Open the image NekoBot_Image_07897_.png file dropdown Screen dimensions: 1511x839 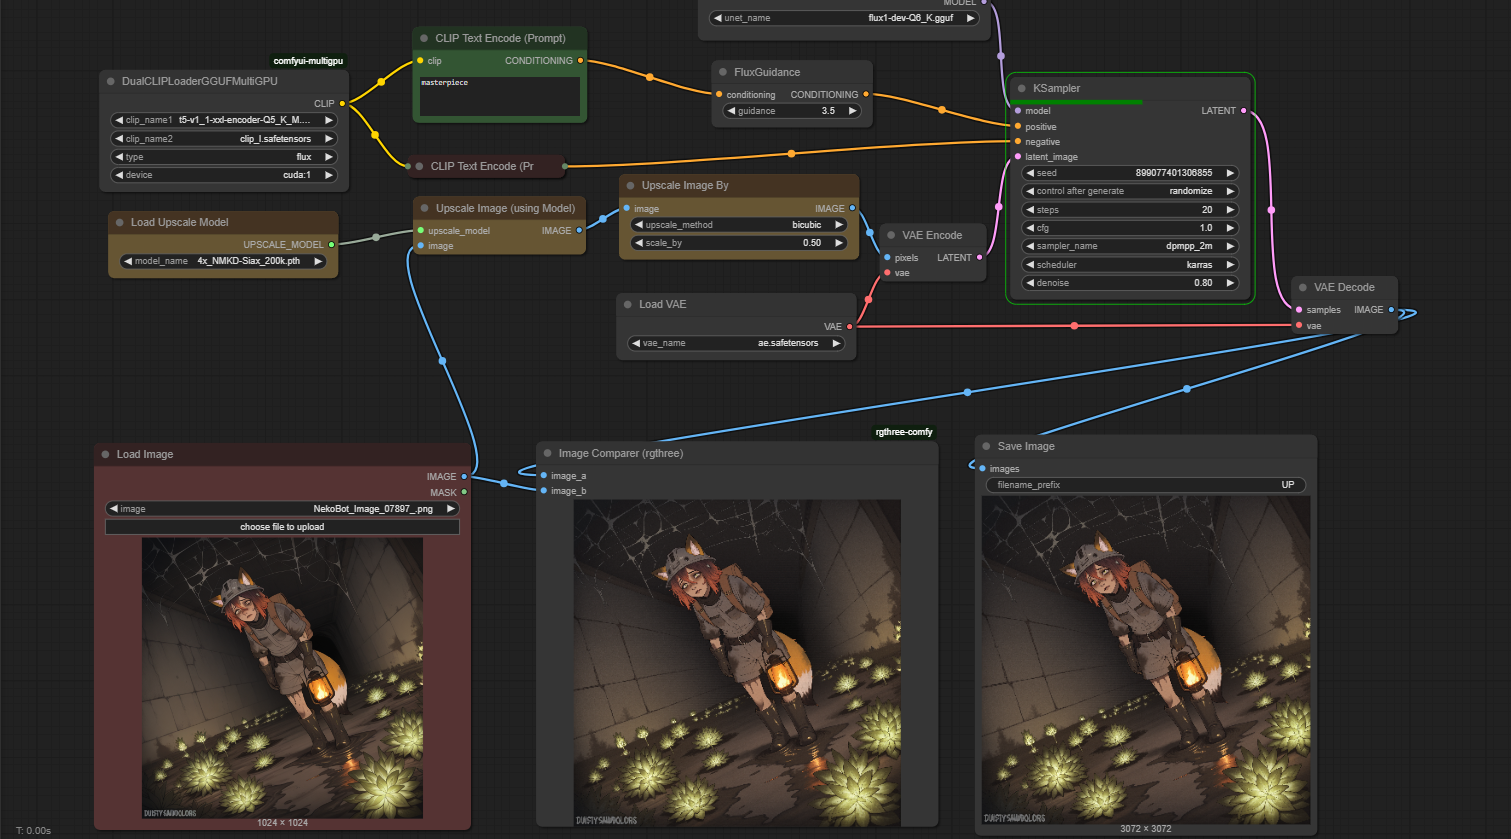282,509
